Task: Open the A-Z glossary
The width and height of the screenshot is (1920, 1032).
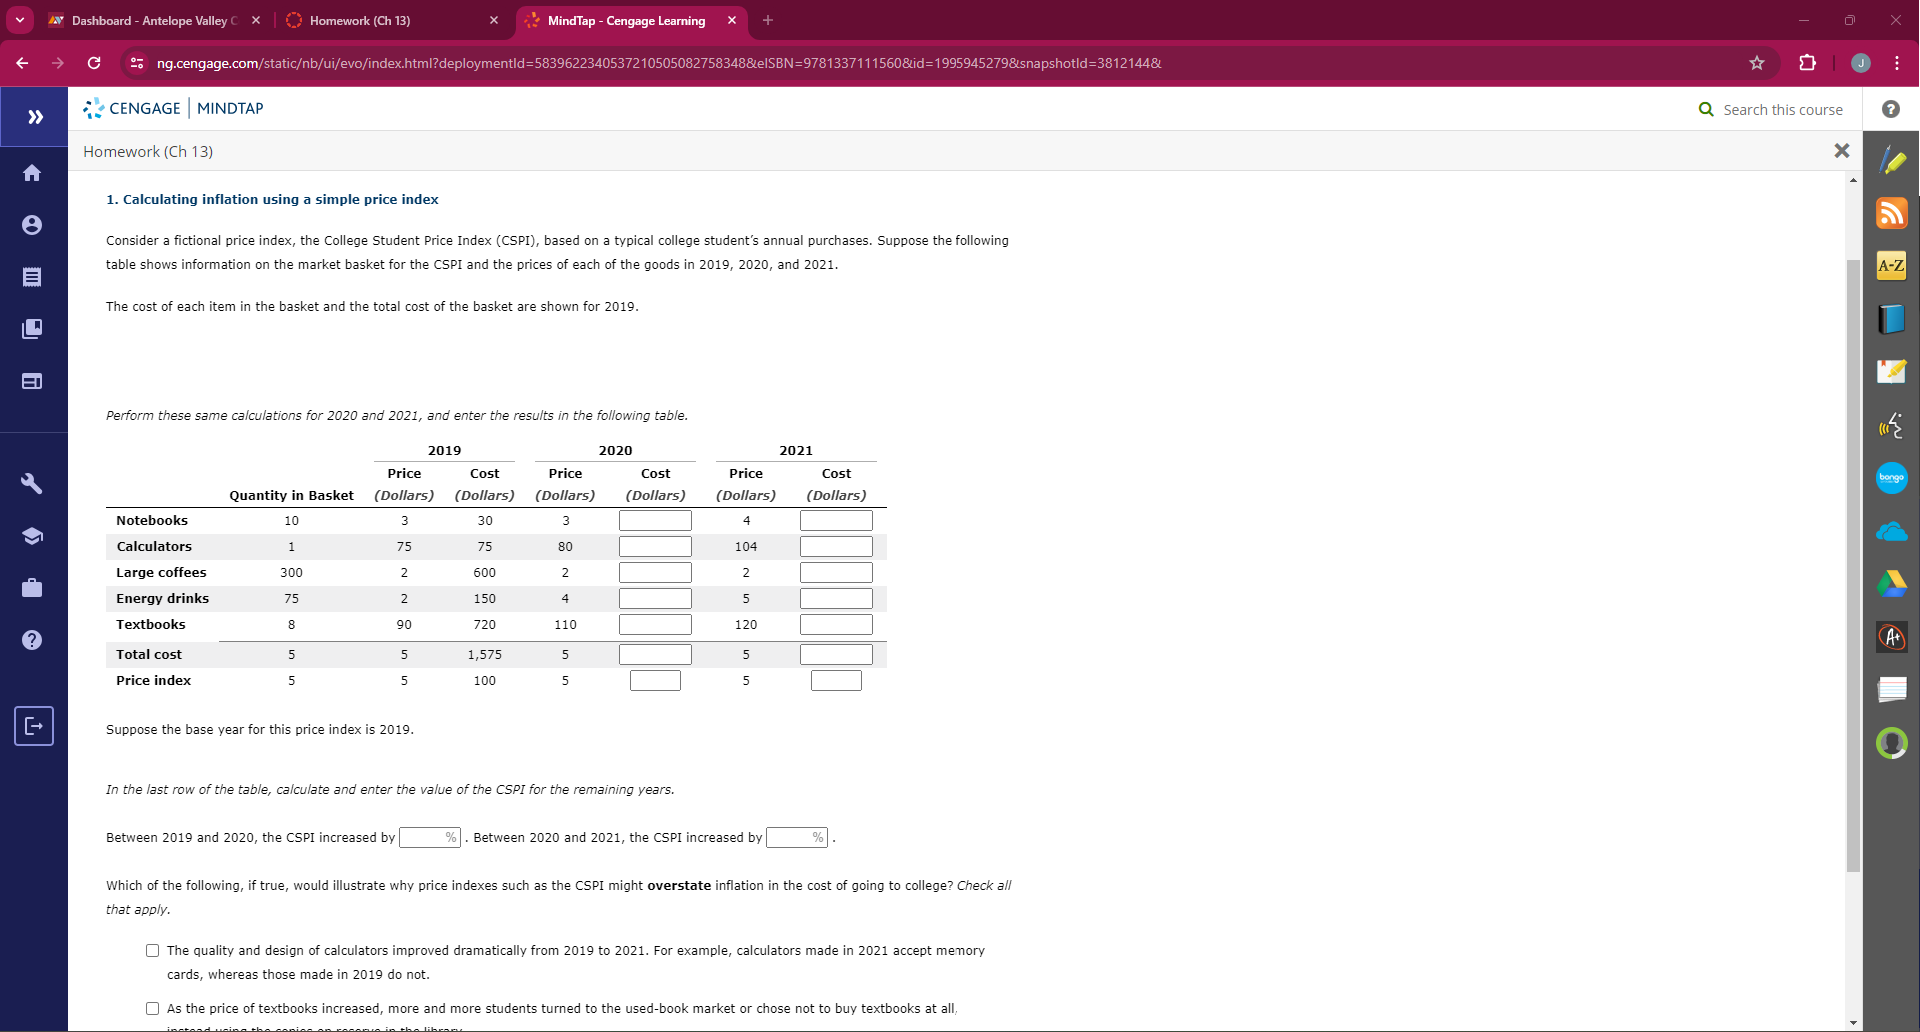Action: pos(1892,265)
